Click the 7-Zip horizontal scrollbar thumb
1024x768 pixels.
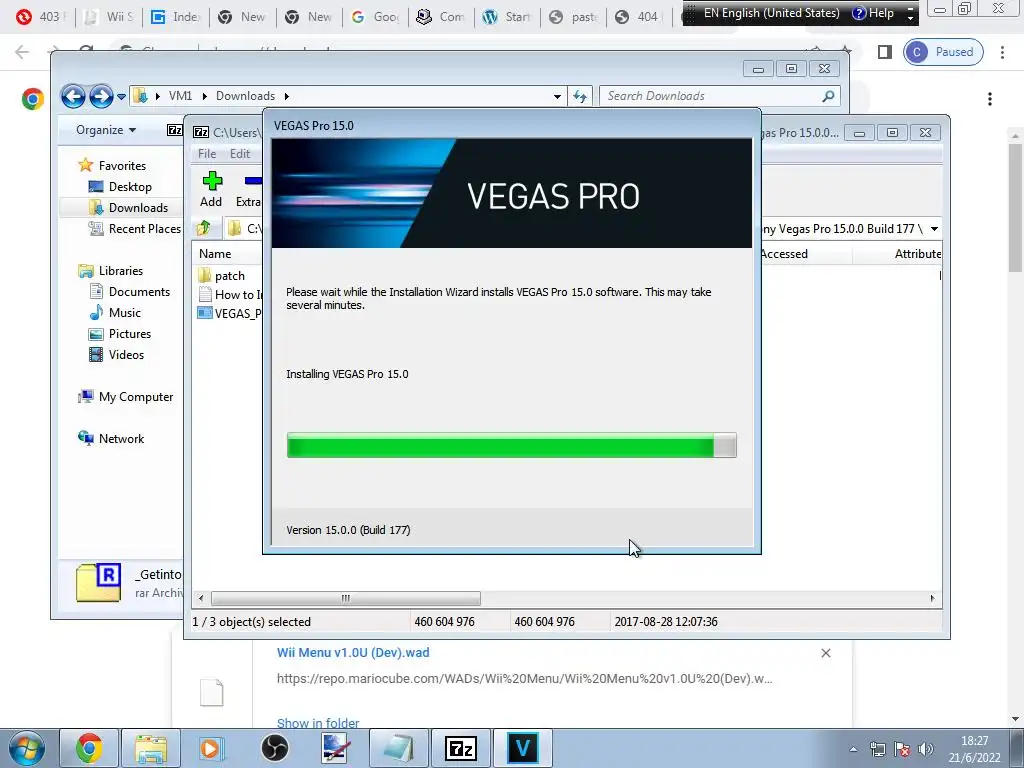345,598
